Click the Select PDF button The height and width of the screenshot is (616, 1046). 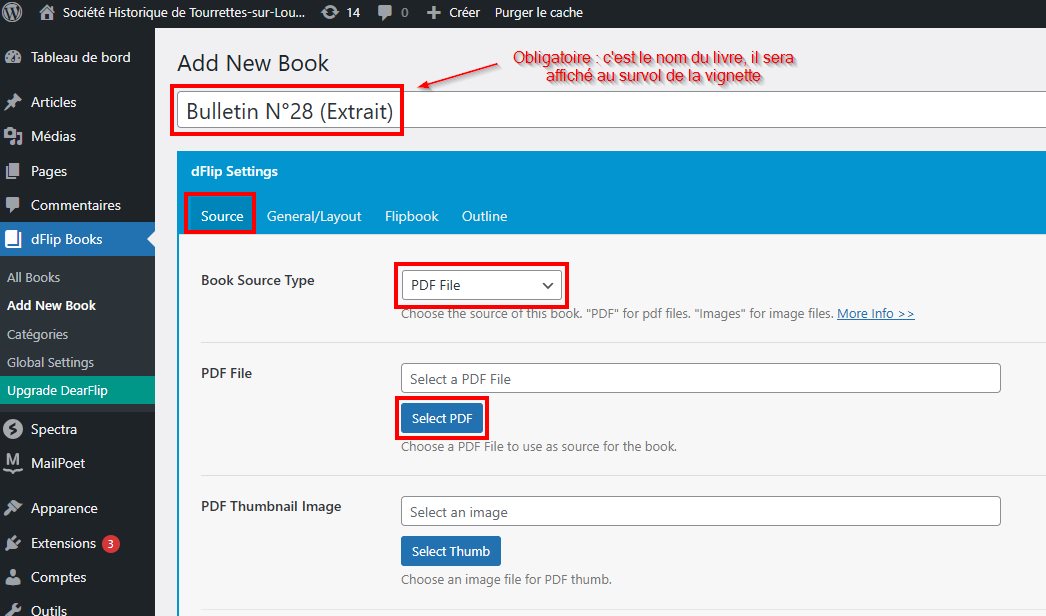click(442, 418)
